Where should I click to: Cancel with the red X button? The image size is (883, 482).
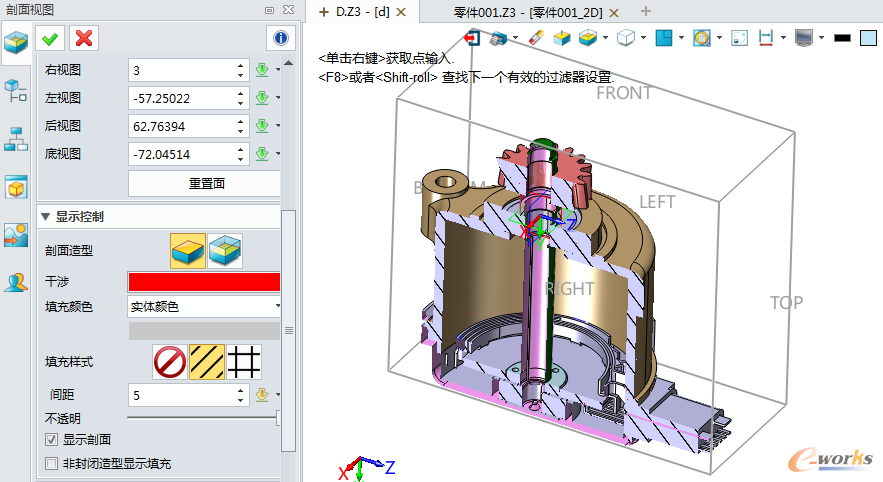(x=85, y=38)
